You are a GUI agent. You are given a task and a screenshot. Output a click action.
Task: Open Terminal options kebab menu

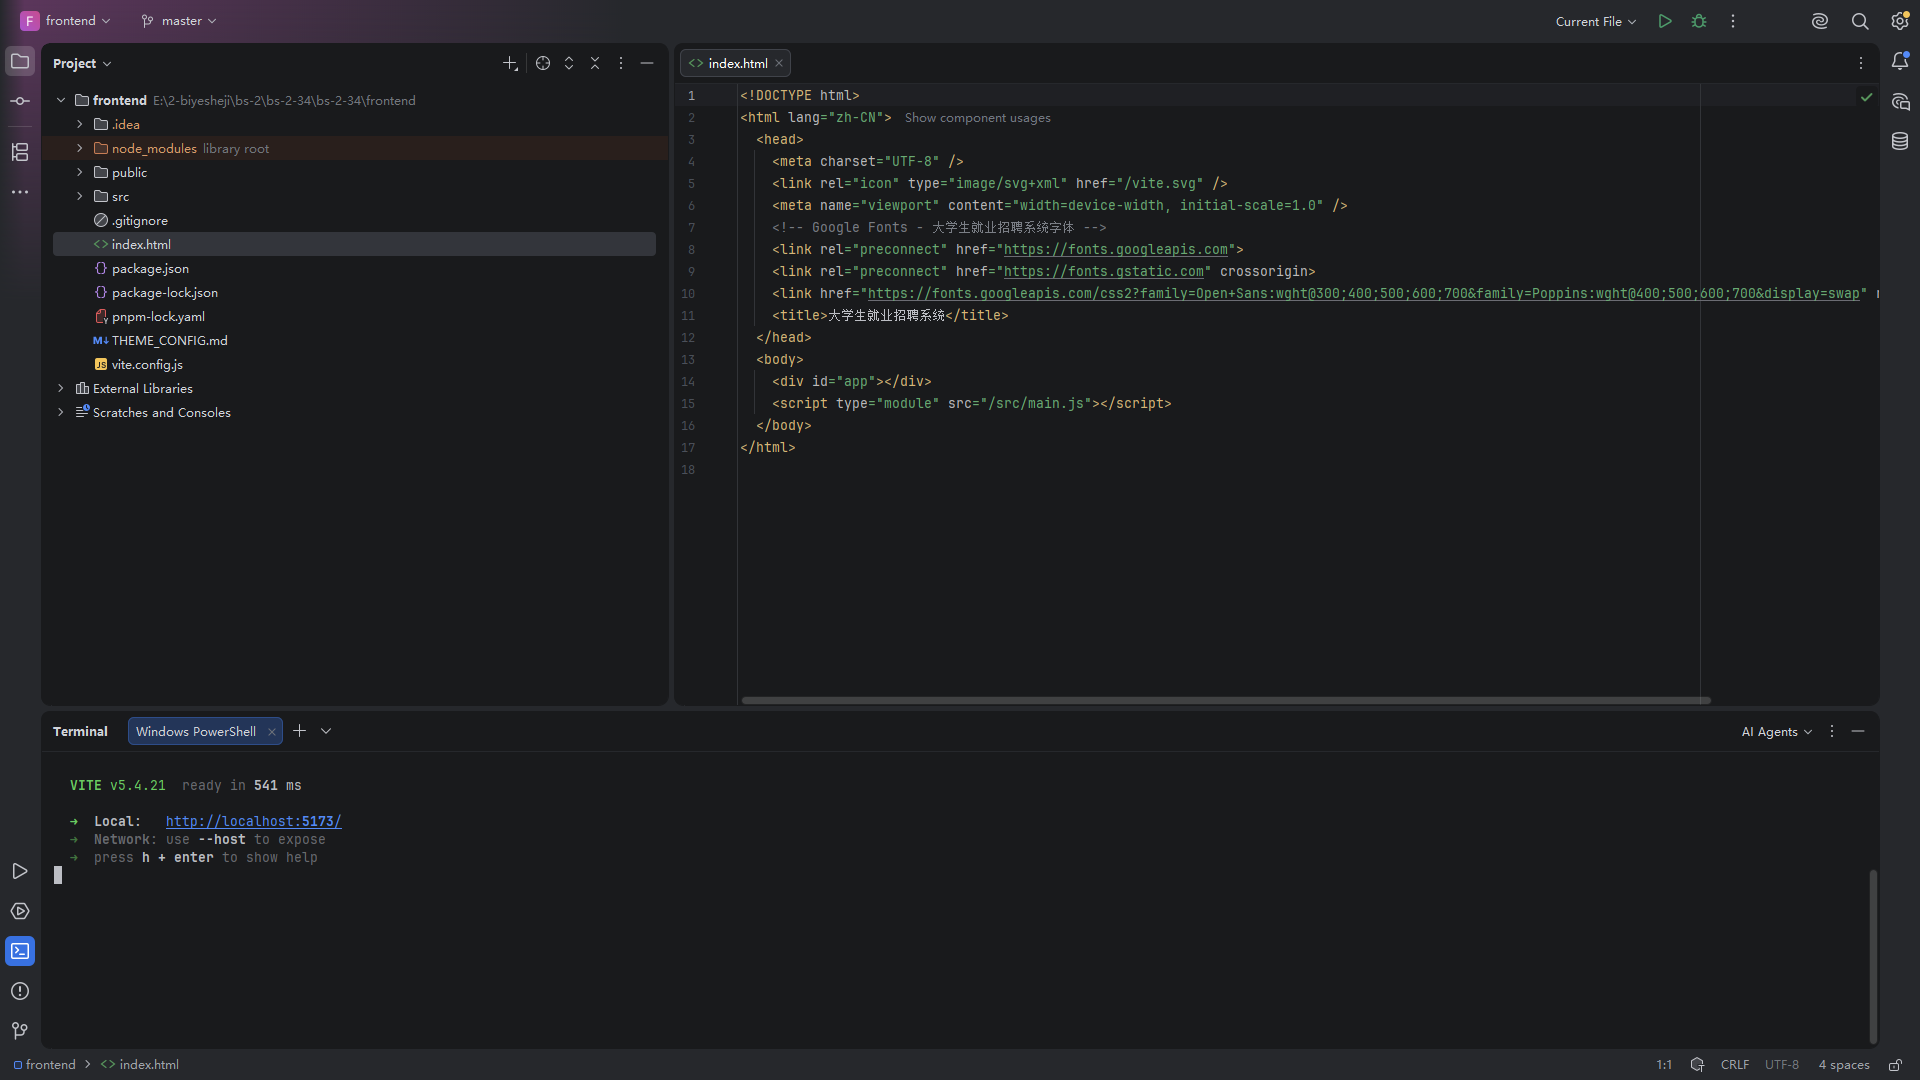[x=1832, y=731]
